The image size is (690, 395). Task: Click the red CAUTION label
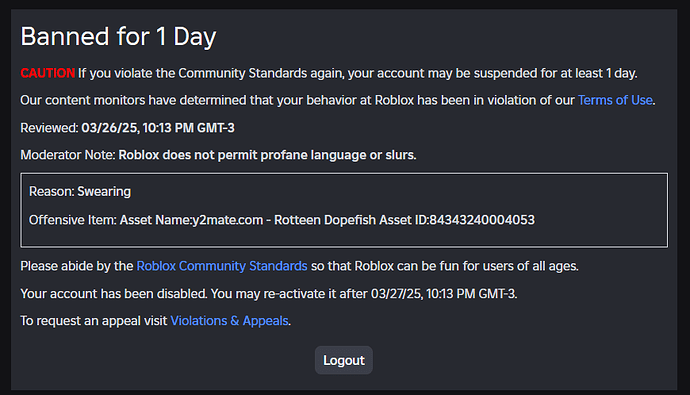pos(48,73)
